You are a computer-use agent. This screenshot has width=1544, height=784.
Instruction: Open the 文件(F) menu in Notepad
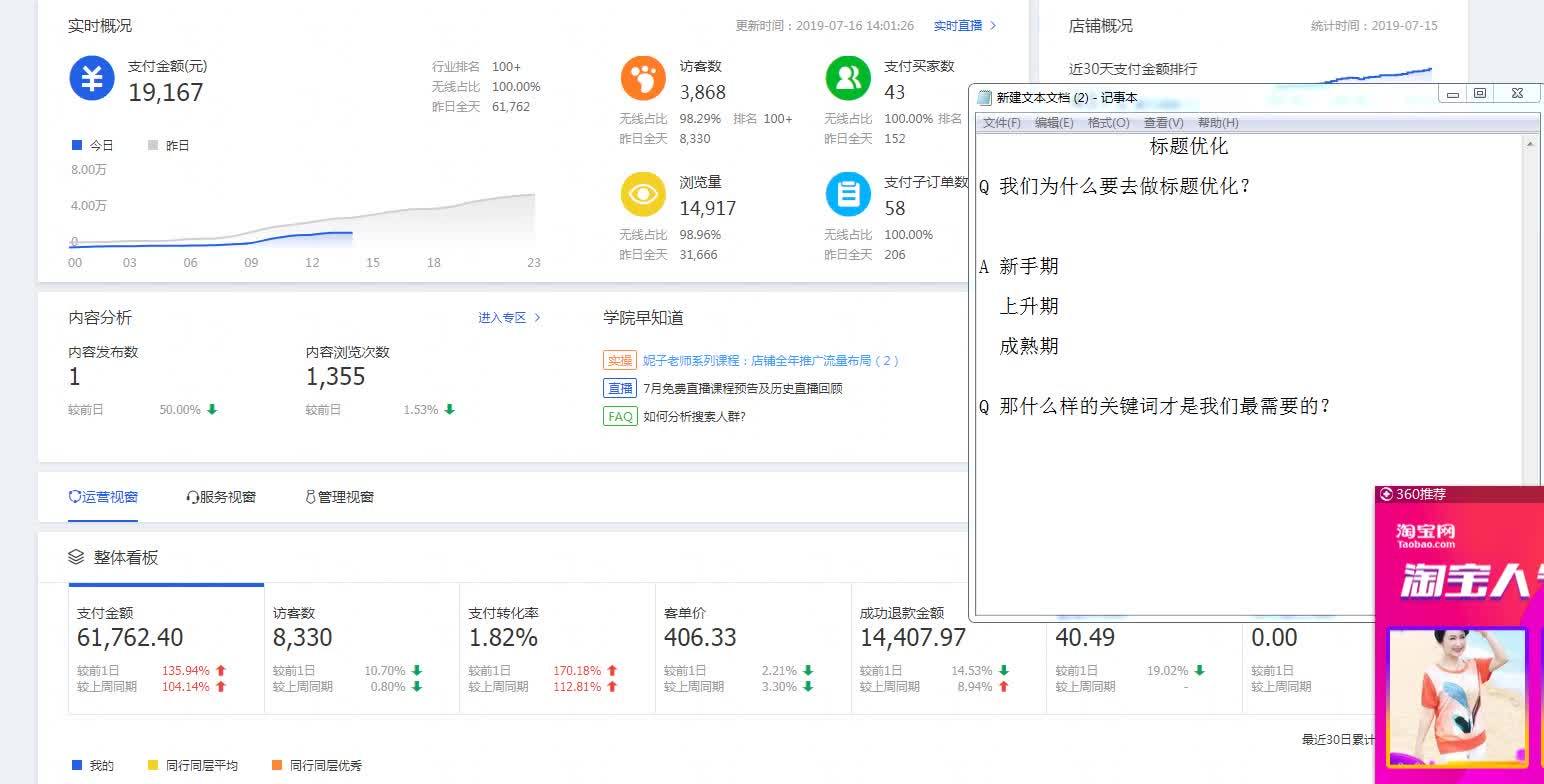pos(1001,123)
